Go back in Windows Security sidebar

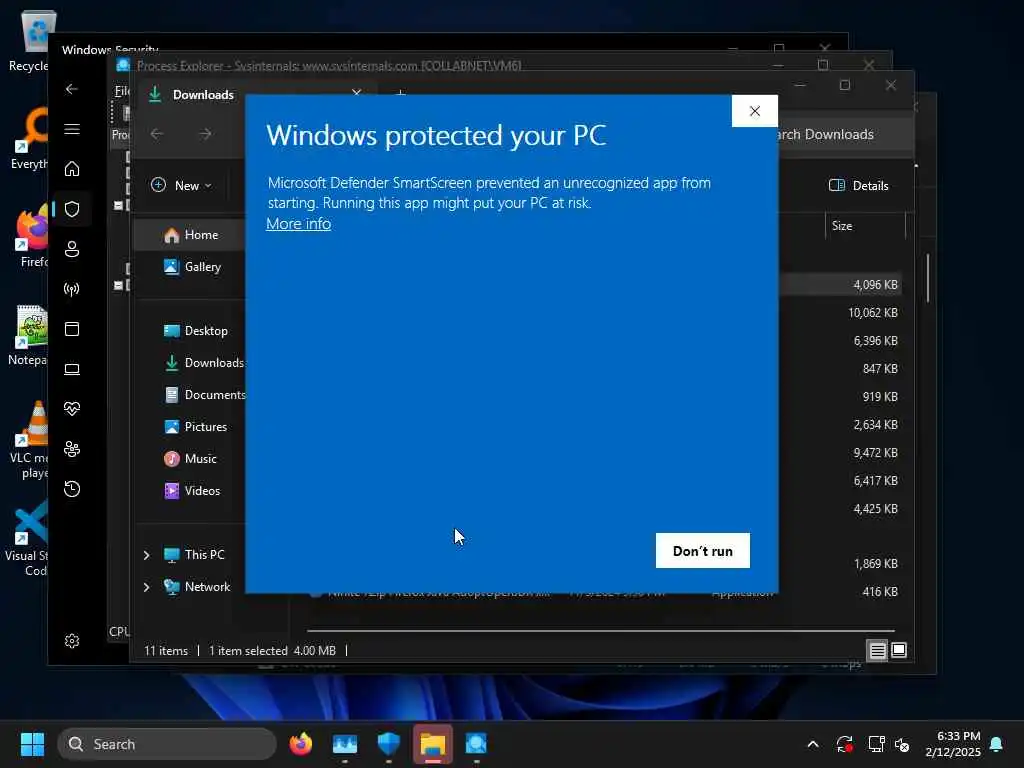click(x=72, y=89)
